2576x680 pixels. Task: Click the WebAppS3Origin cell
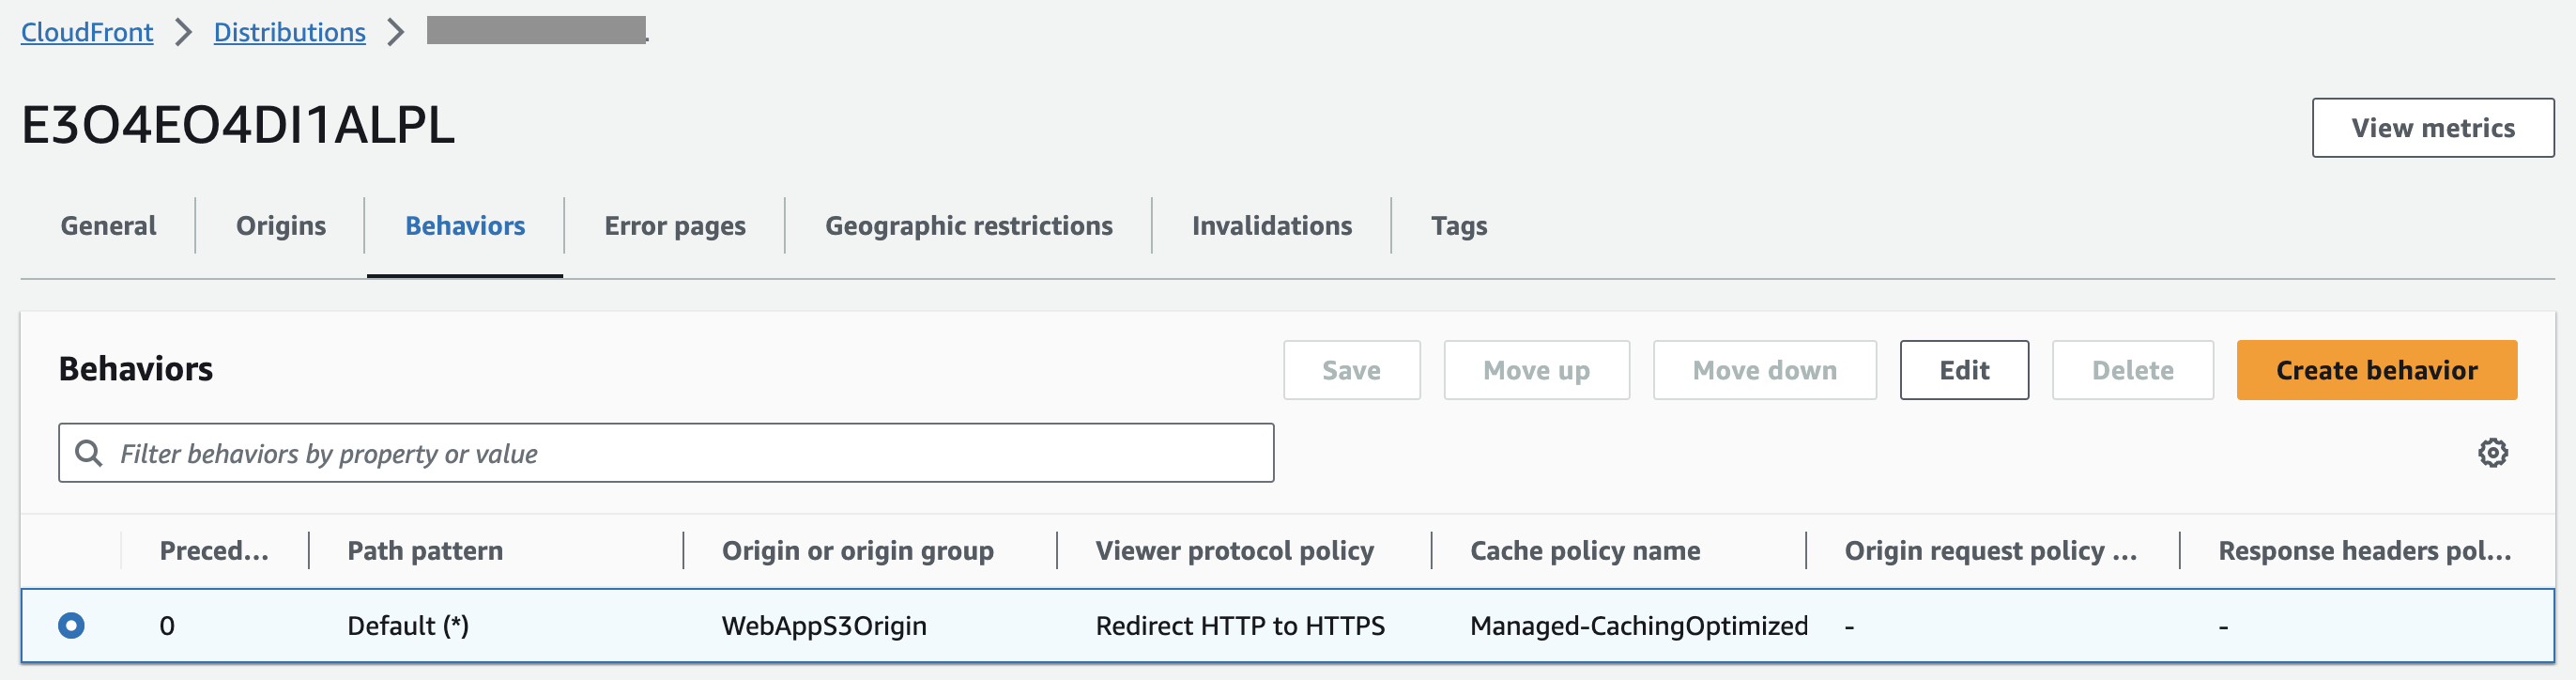pyautogui.click(x=824, y=626)
